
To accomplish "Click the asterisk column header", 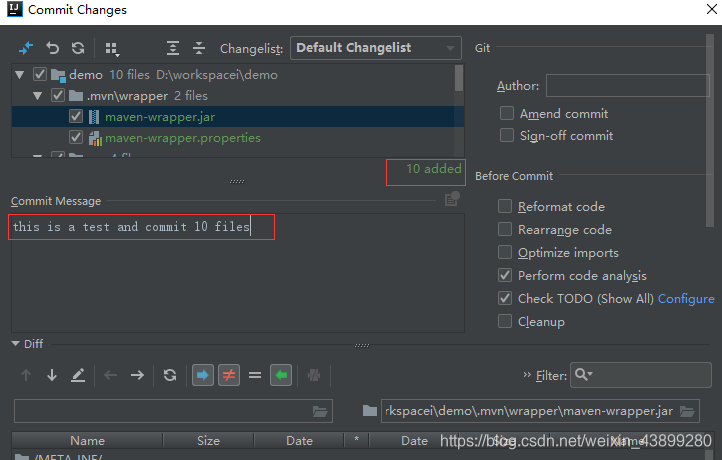I will [x=356, y=441].
